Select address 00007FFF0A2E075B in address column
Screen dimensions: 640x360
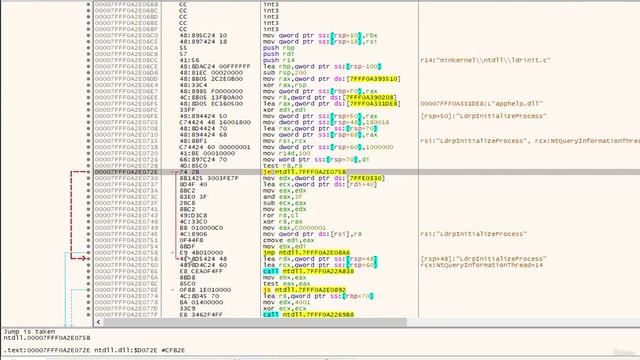point(127,259)
